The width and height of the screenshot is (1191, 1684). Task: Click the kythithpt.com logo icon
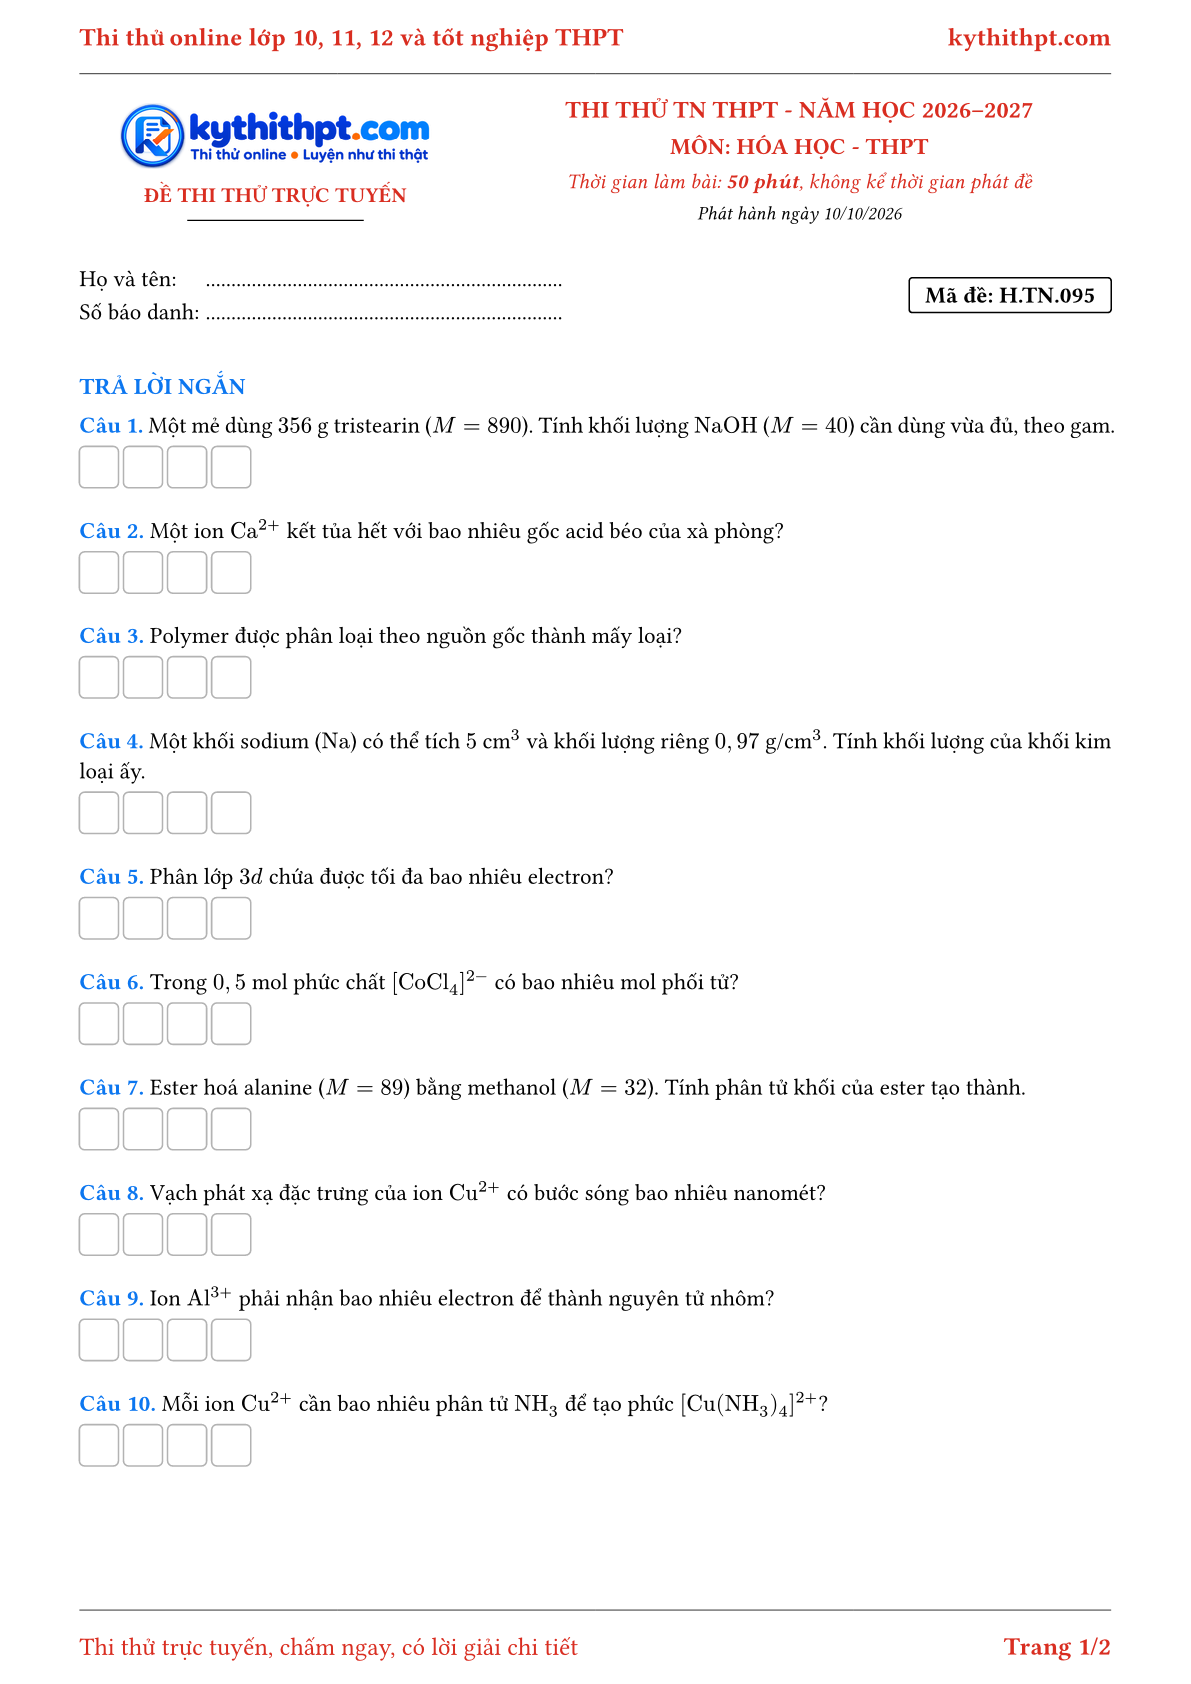152,136
